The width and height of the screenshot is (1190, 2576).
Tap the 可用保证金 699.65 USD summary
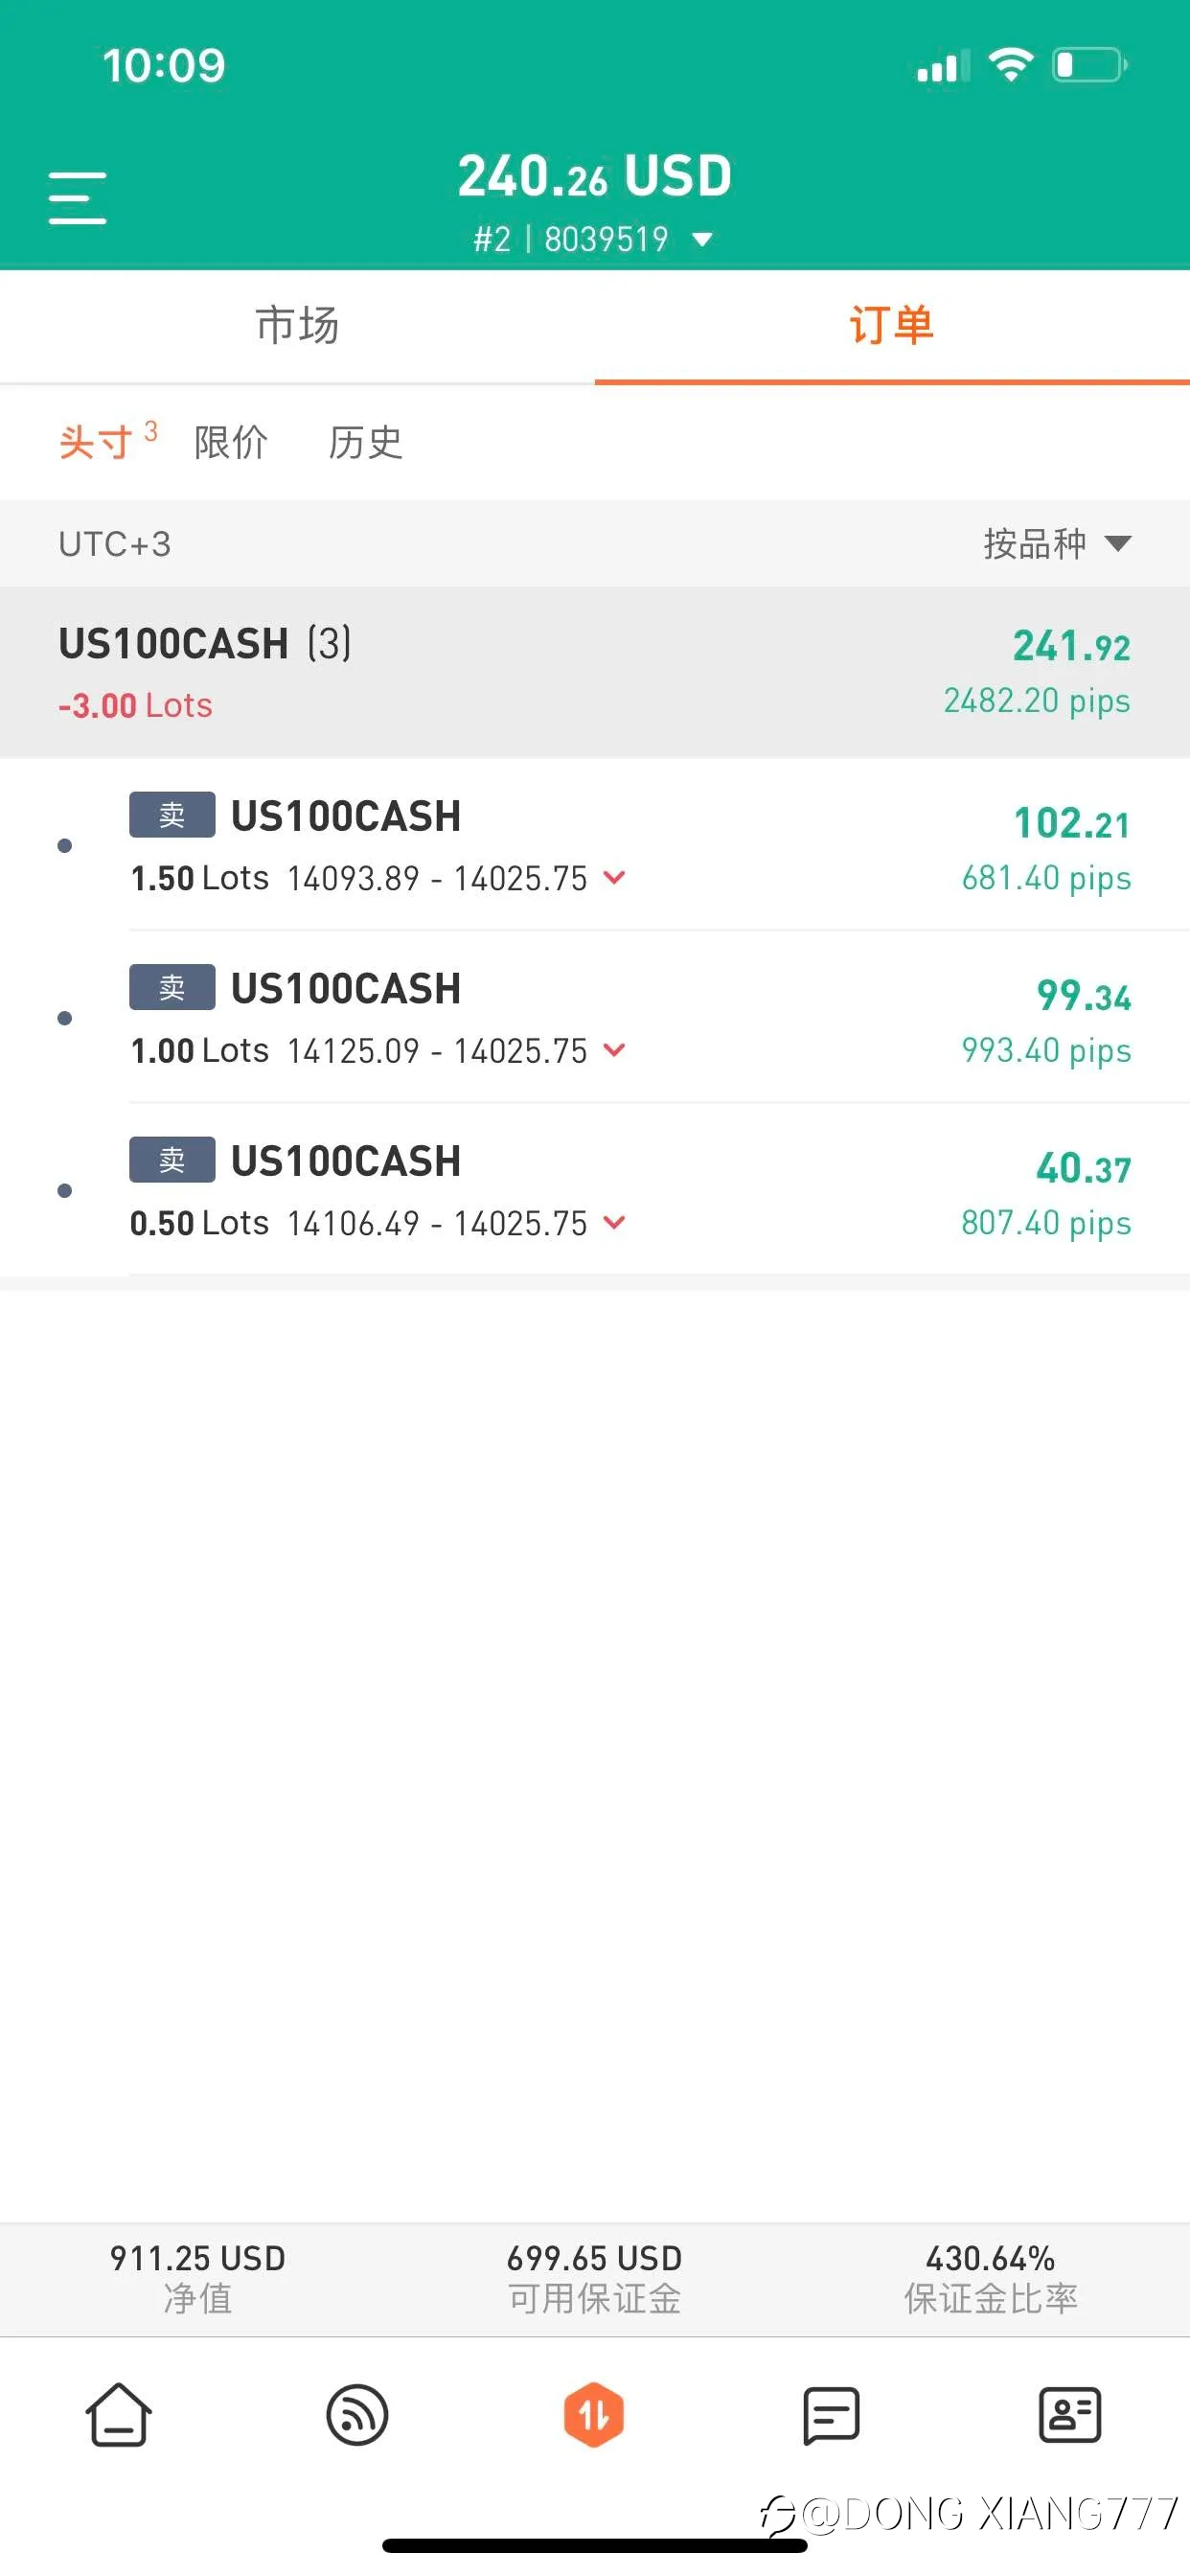coord(594,2278)
